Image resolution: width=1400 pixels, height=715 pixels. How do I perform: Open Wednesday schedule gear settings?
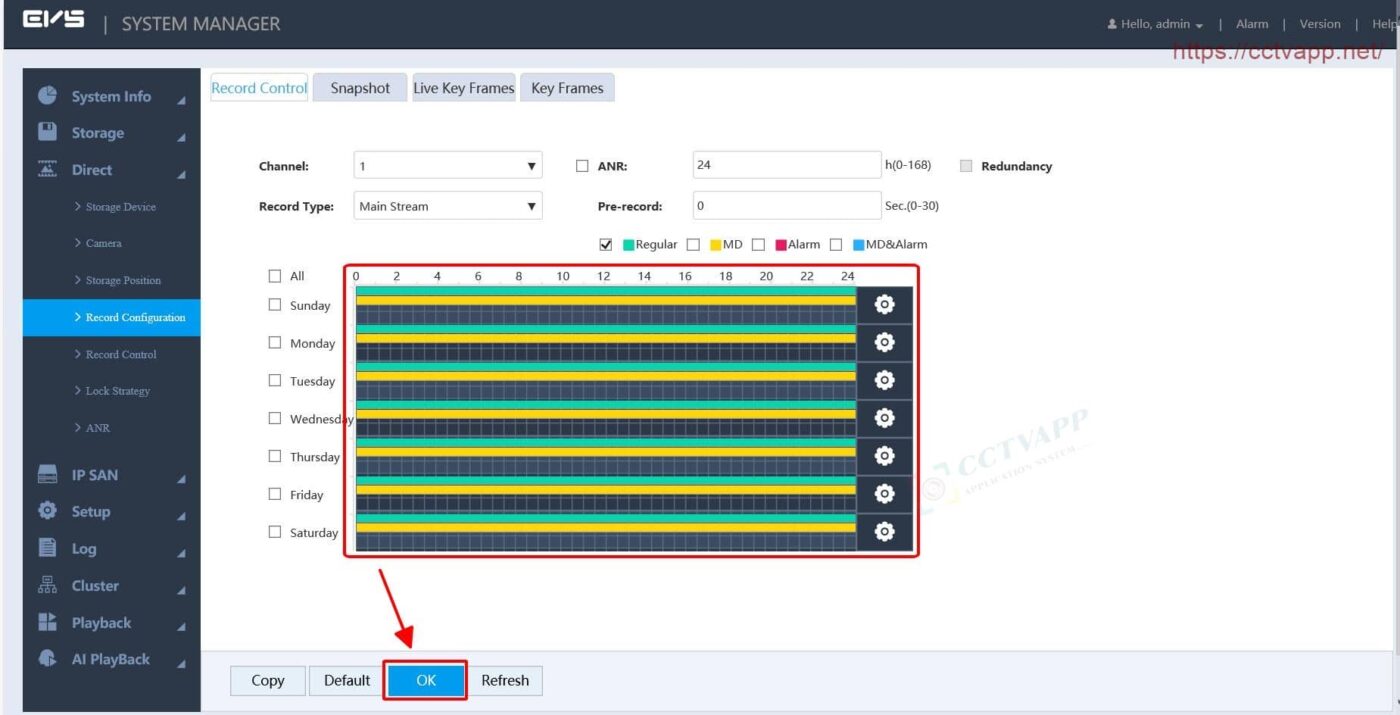click(x=884, y=418)
